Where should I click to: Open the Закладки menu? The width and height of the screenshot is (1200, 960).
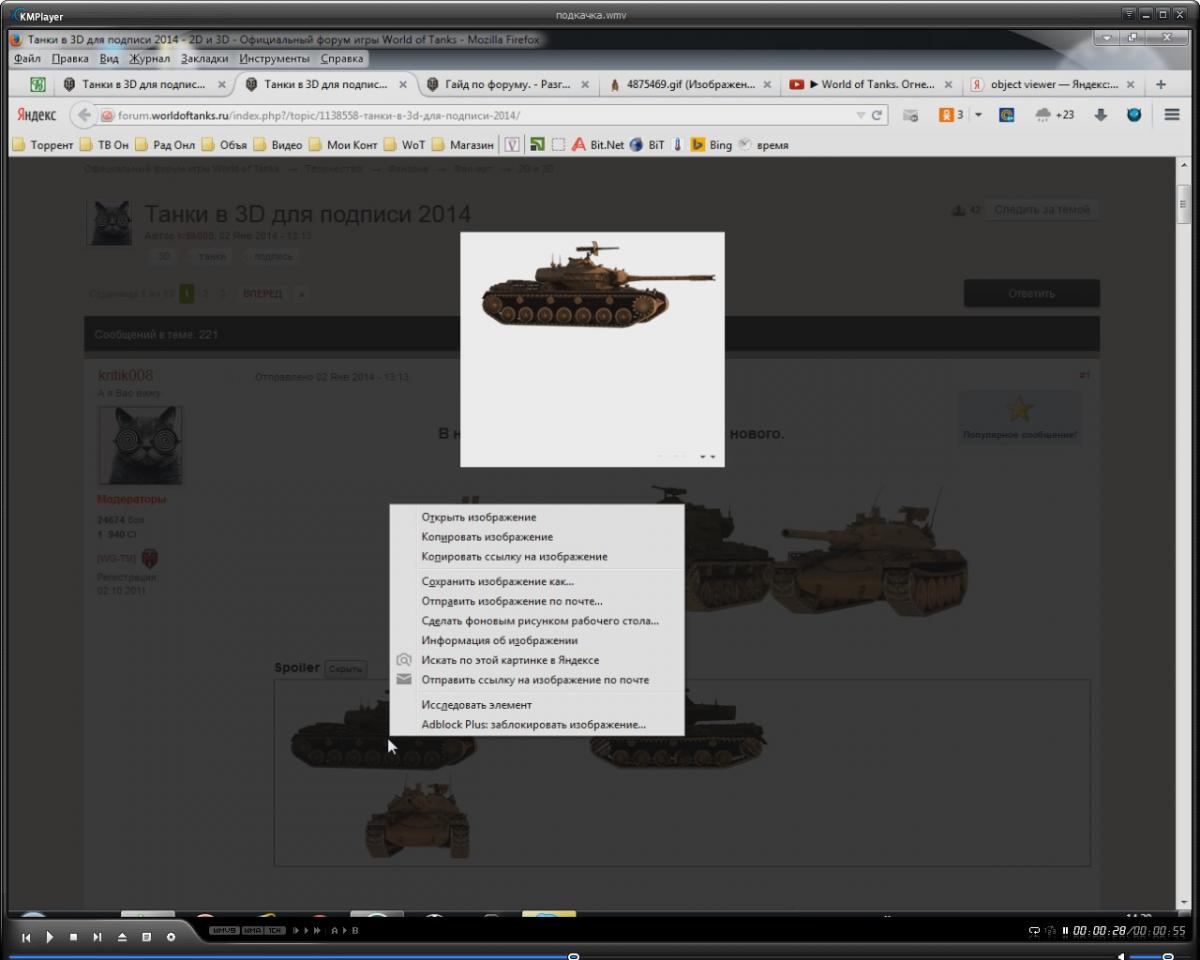(205, 58)
